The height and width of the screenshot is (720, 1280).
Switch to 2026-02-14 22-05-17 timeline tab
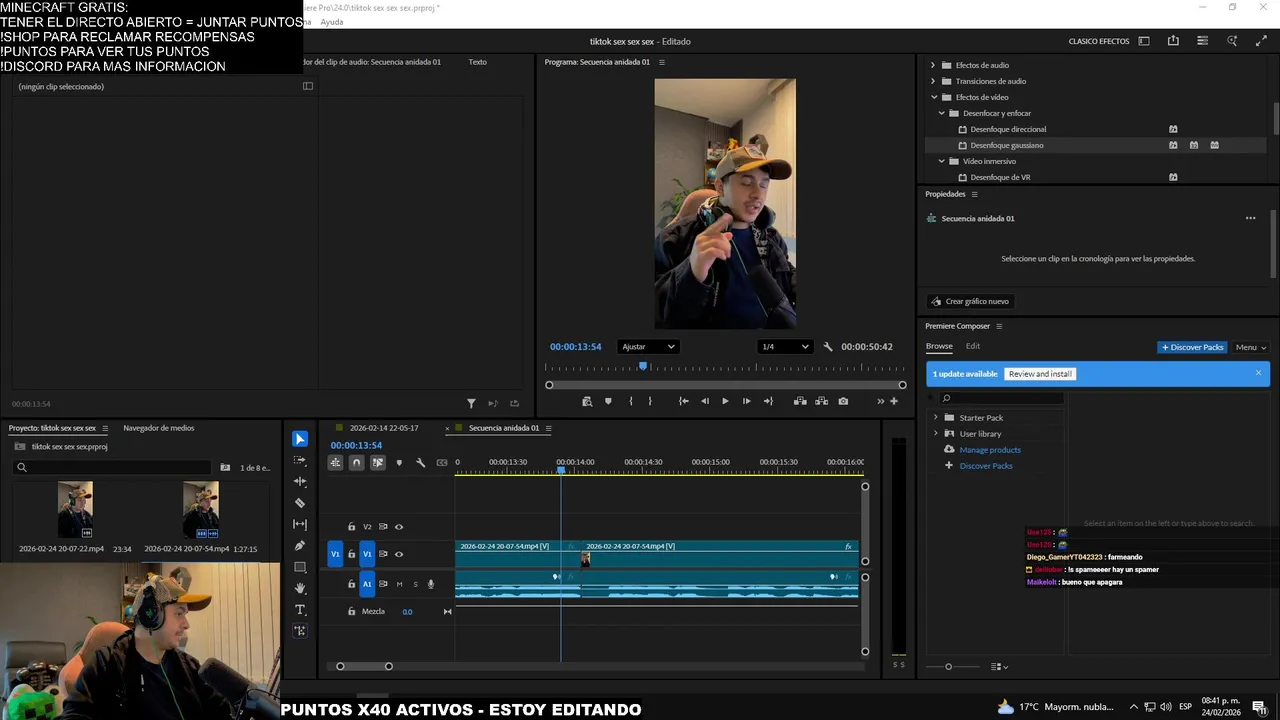384,428
